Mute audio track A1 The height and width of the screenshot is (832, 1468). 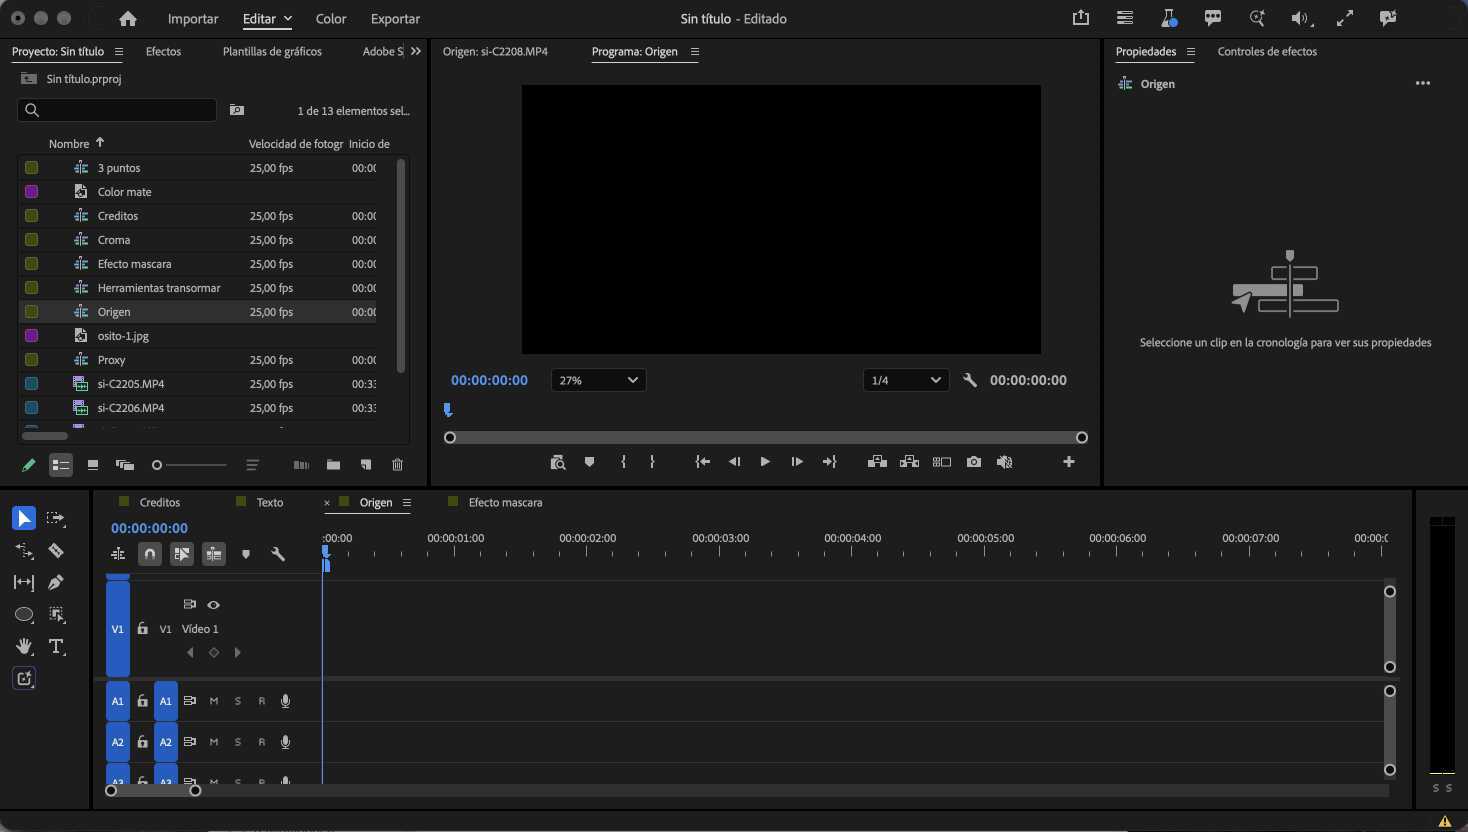[214, 701]
